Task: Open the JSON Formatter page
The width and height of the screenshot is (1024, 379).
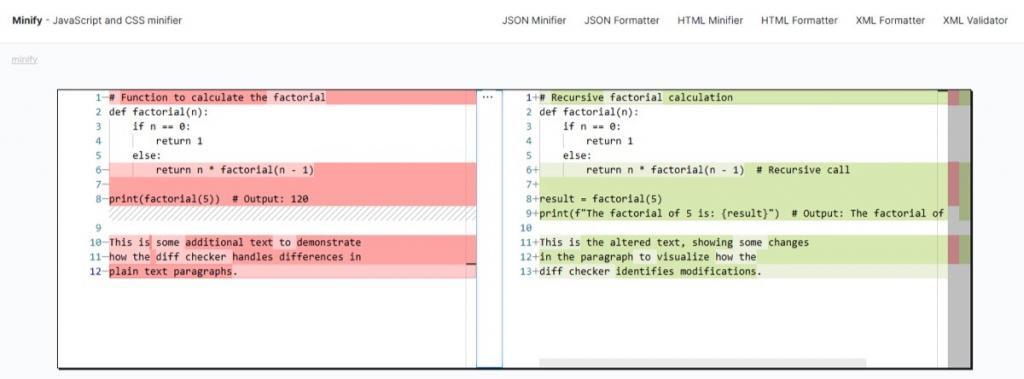Action: tap(621, 20)
